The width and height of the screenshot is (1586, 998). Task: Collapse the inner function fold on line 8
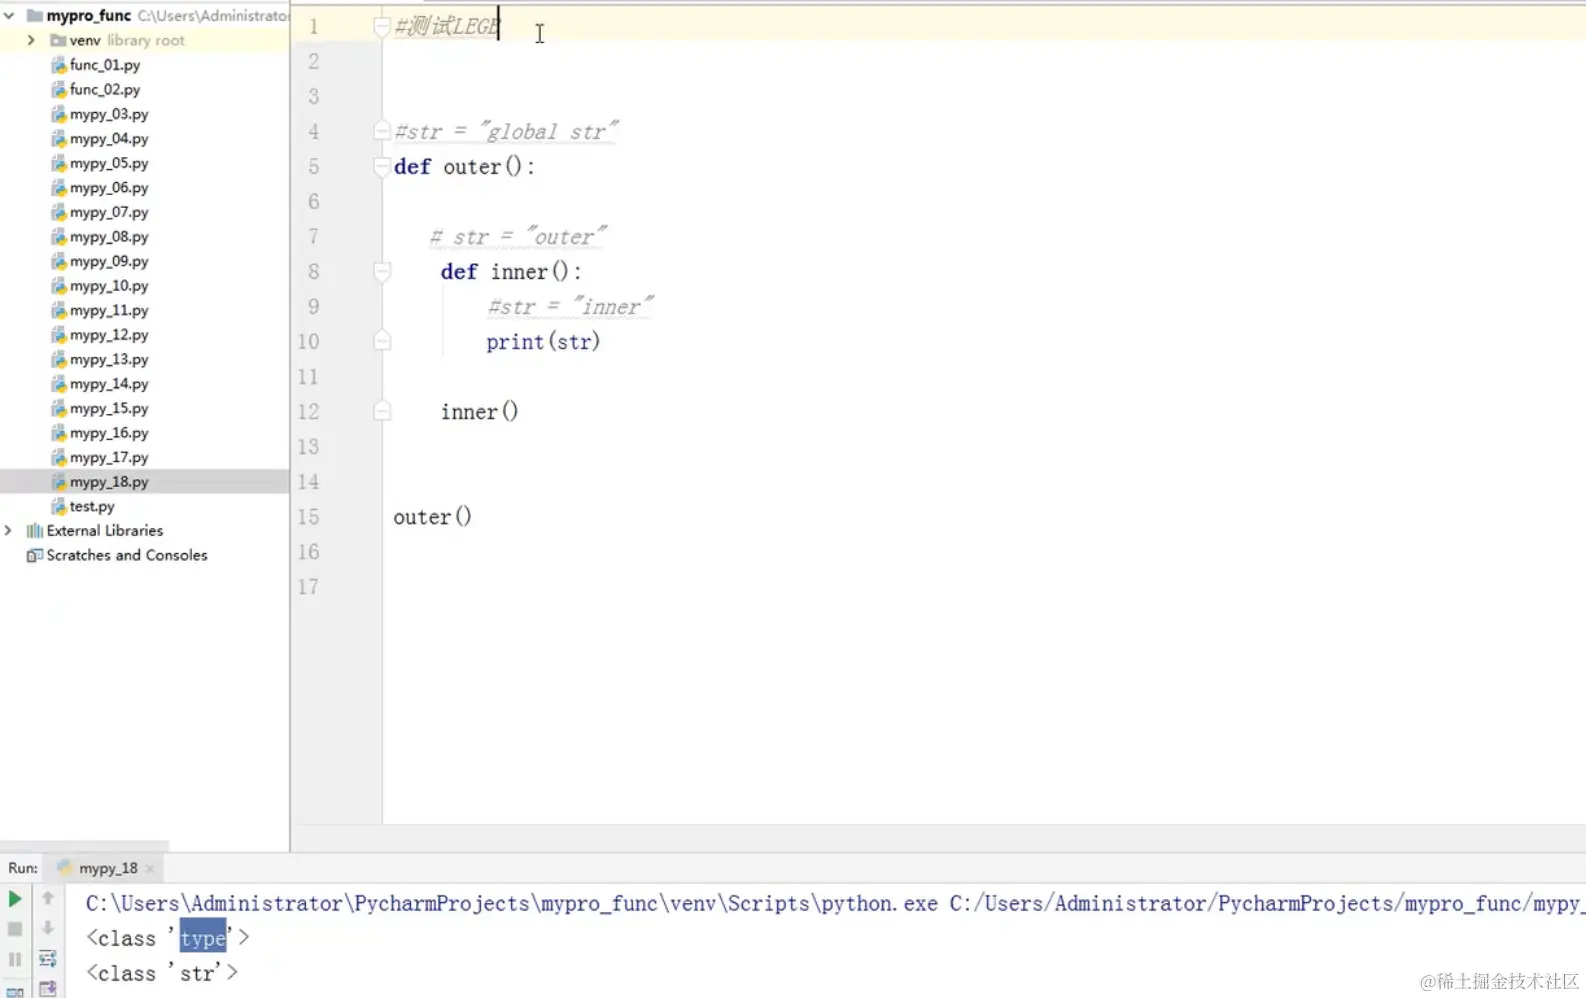[381, 271]
